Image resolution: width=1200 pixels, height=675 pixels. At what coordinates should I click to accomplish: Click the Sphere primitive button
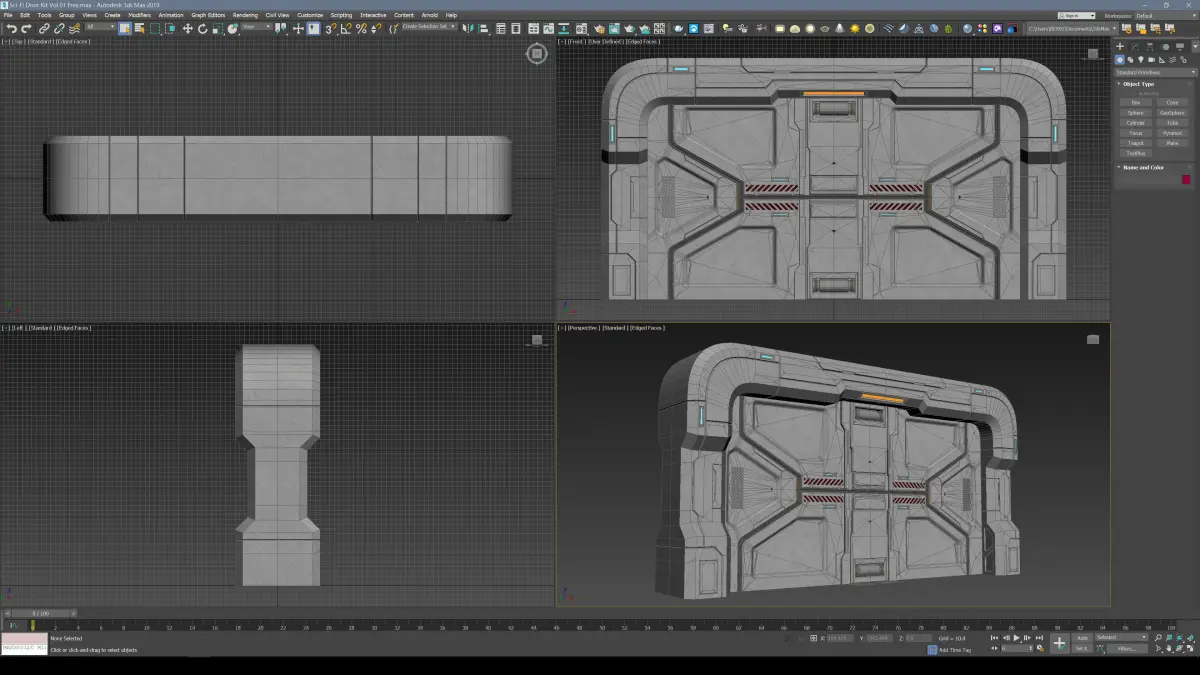coord(1136,113)
